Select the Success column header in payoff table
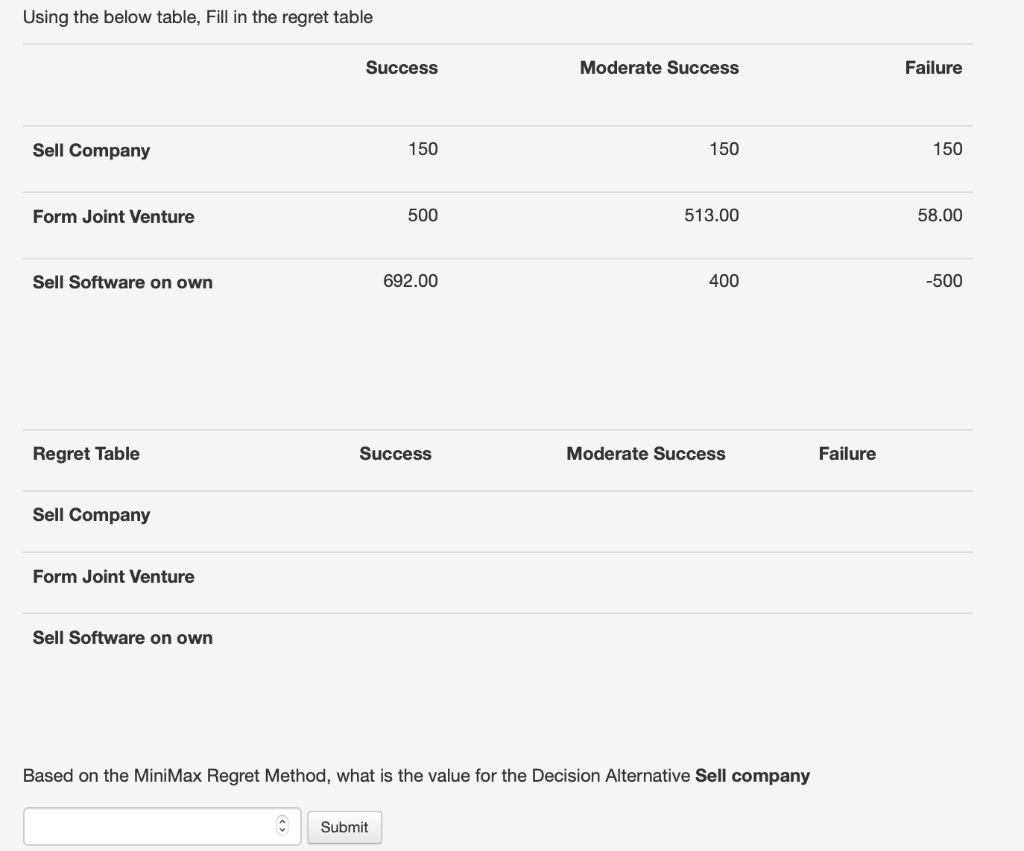 pyautogui.click(x=402, y=68)
